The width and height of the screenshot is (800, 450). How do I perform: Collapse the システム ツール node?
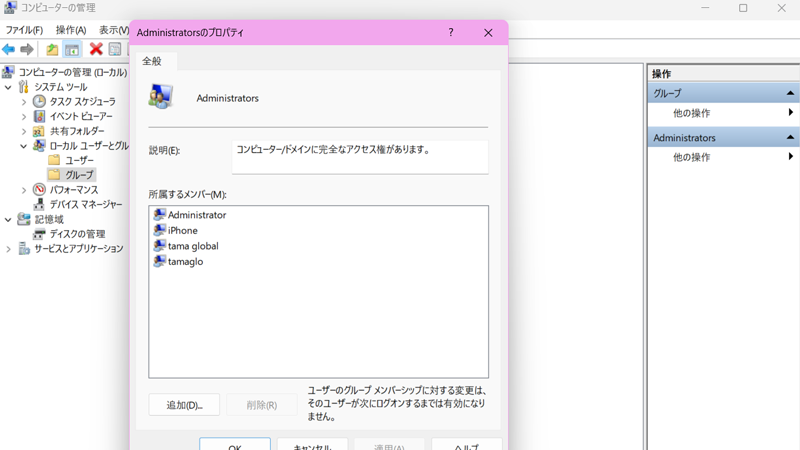[x=8, y=87]
